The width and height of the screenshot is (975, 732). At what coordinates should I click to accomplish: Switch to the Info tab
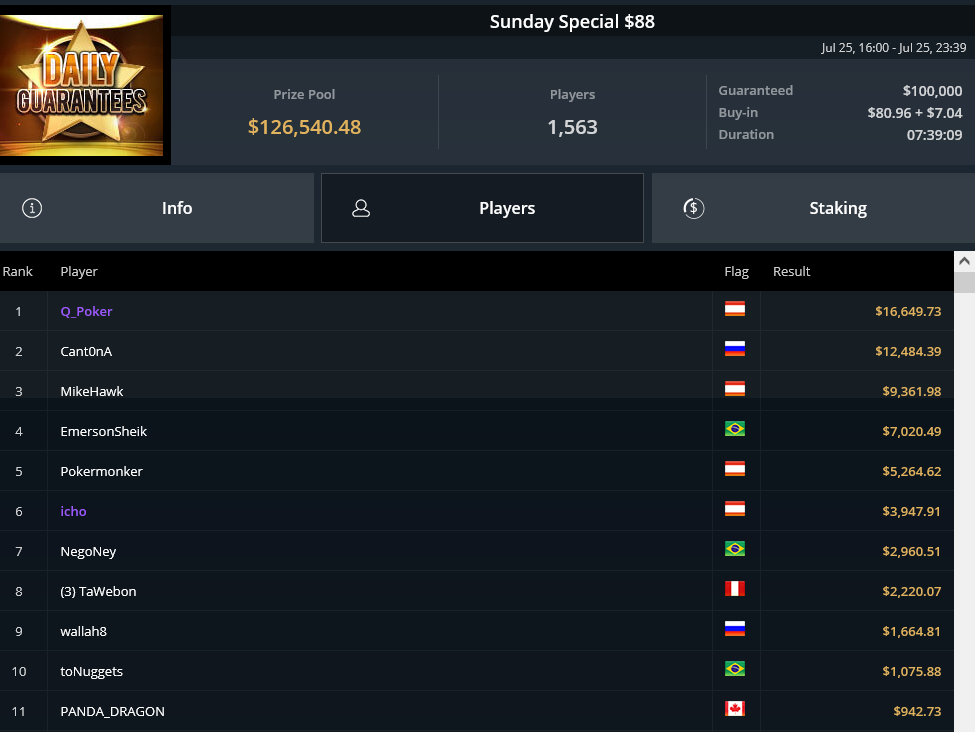pyautogui.click(x=157, y=208)
